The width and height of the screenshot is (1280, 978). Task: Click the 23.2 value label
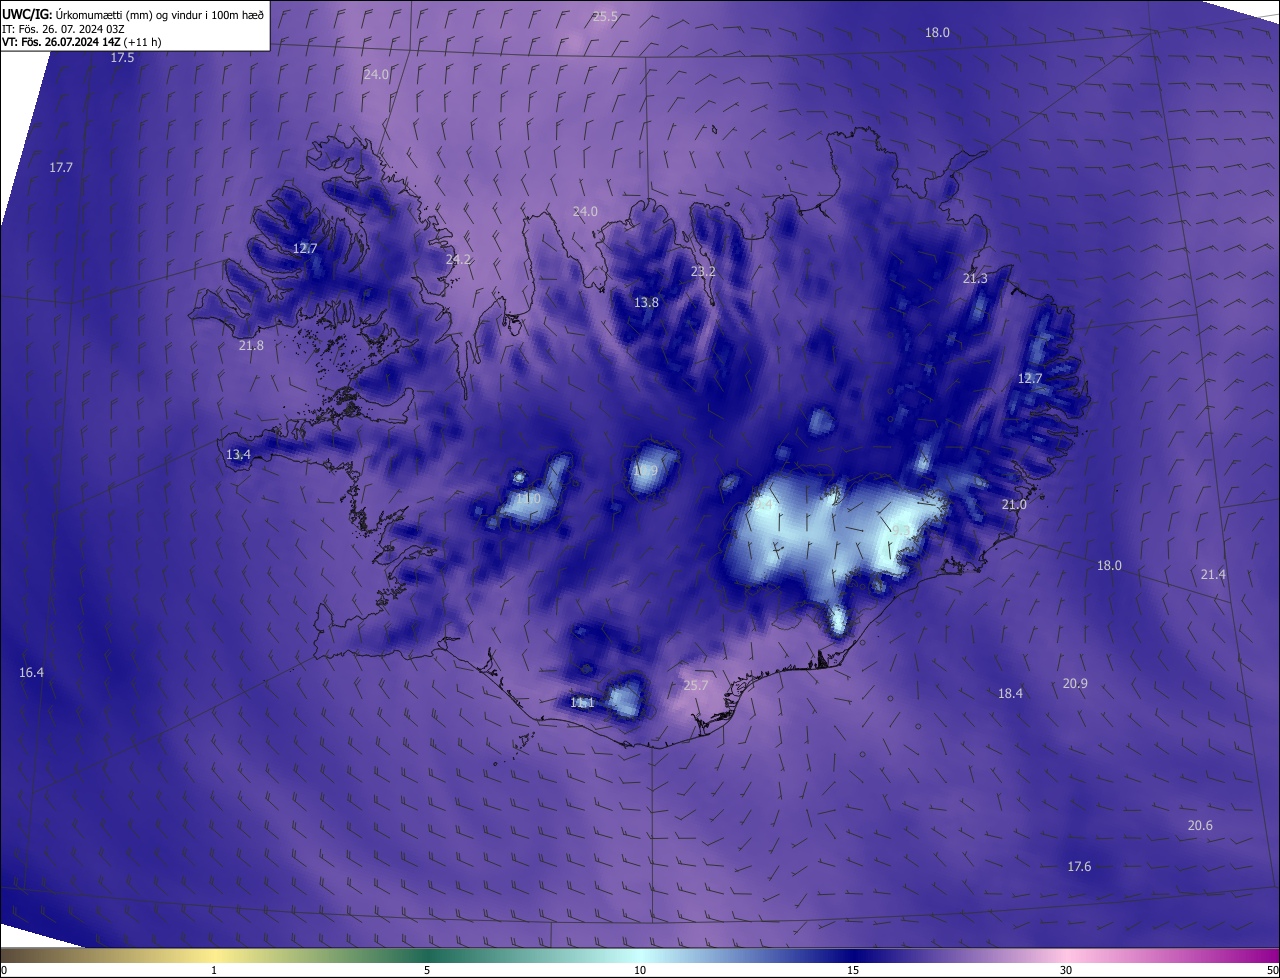click(x=703, y=271)
